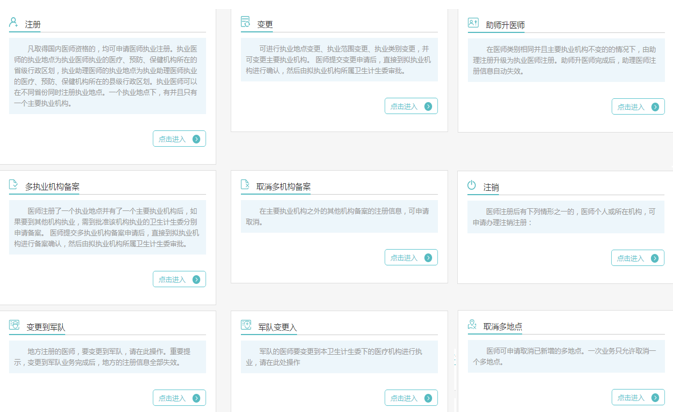Click the description text under 取消多地点
The height and width of the screenshot is (412, 673).
tap(566, 356)
